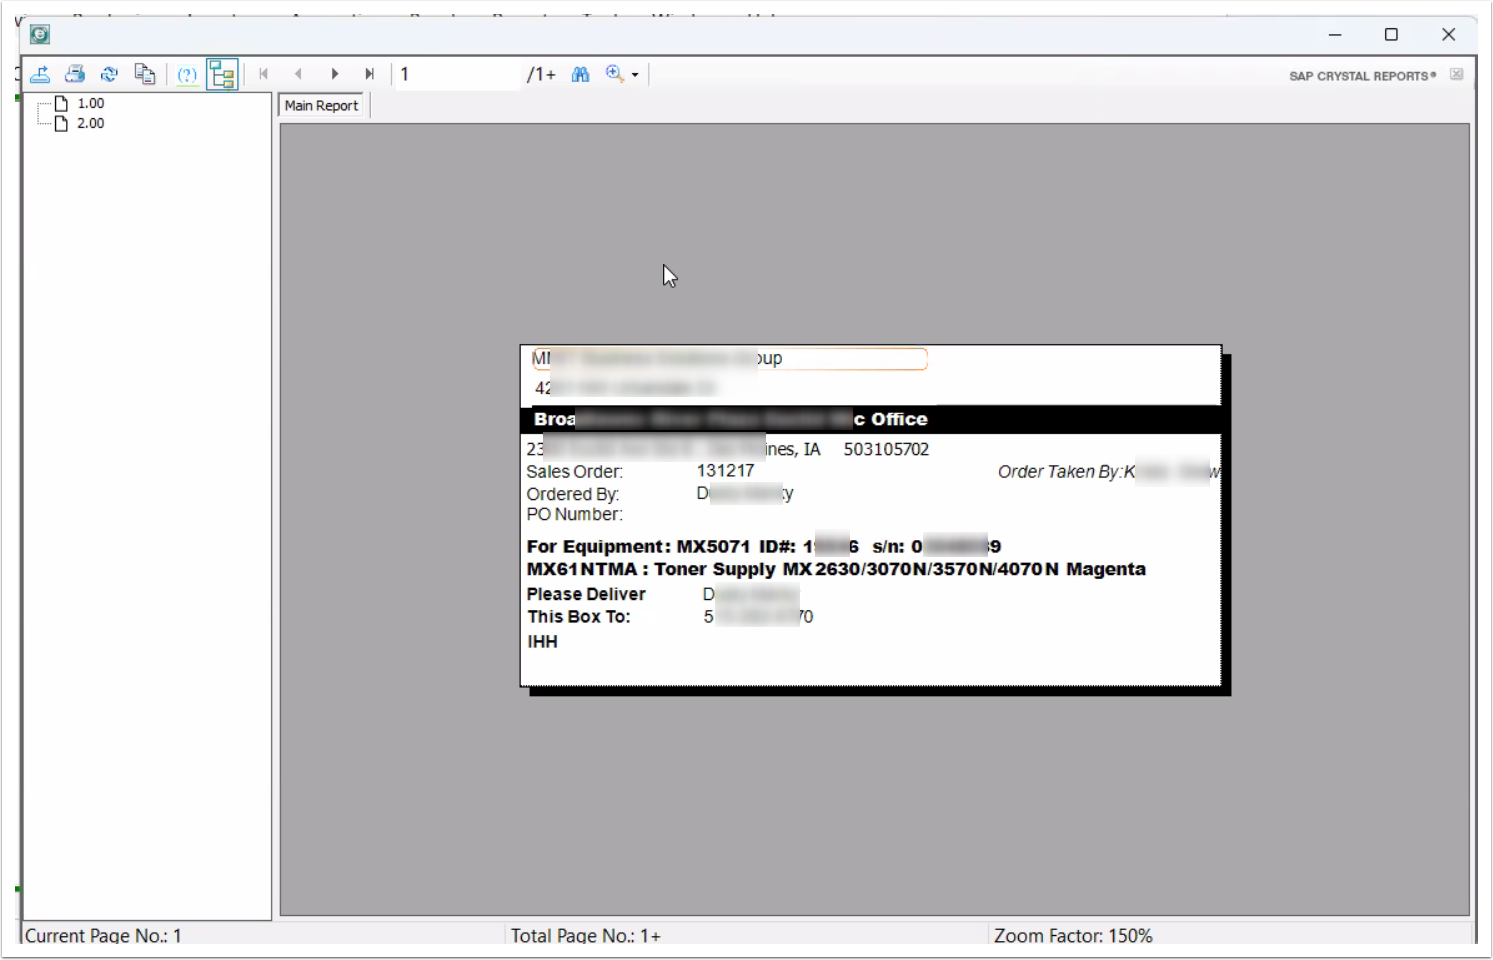Switch to the Main Report tab

(320, 105)
